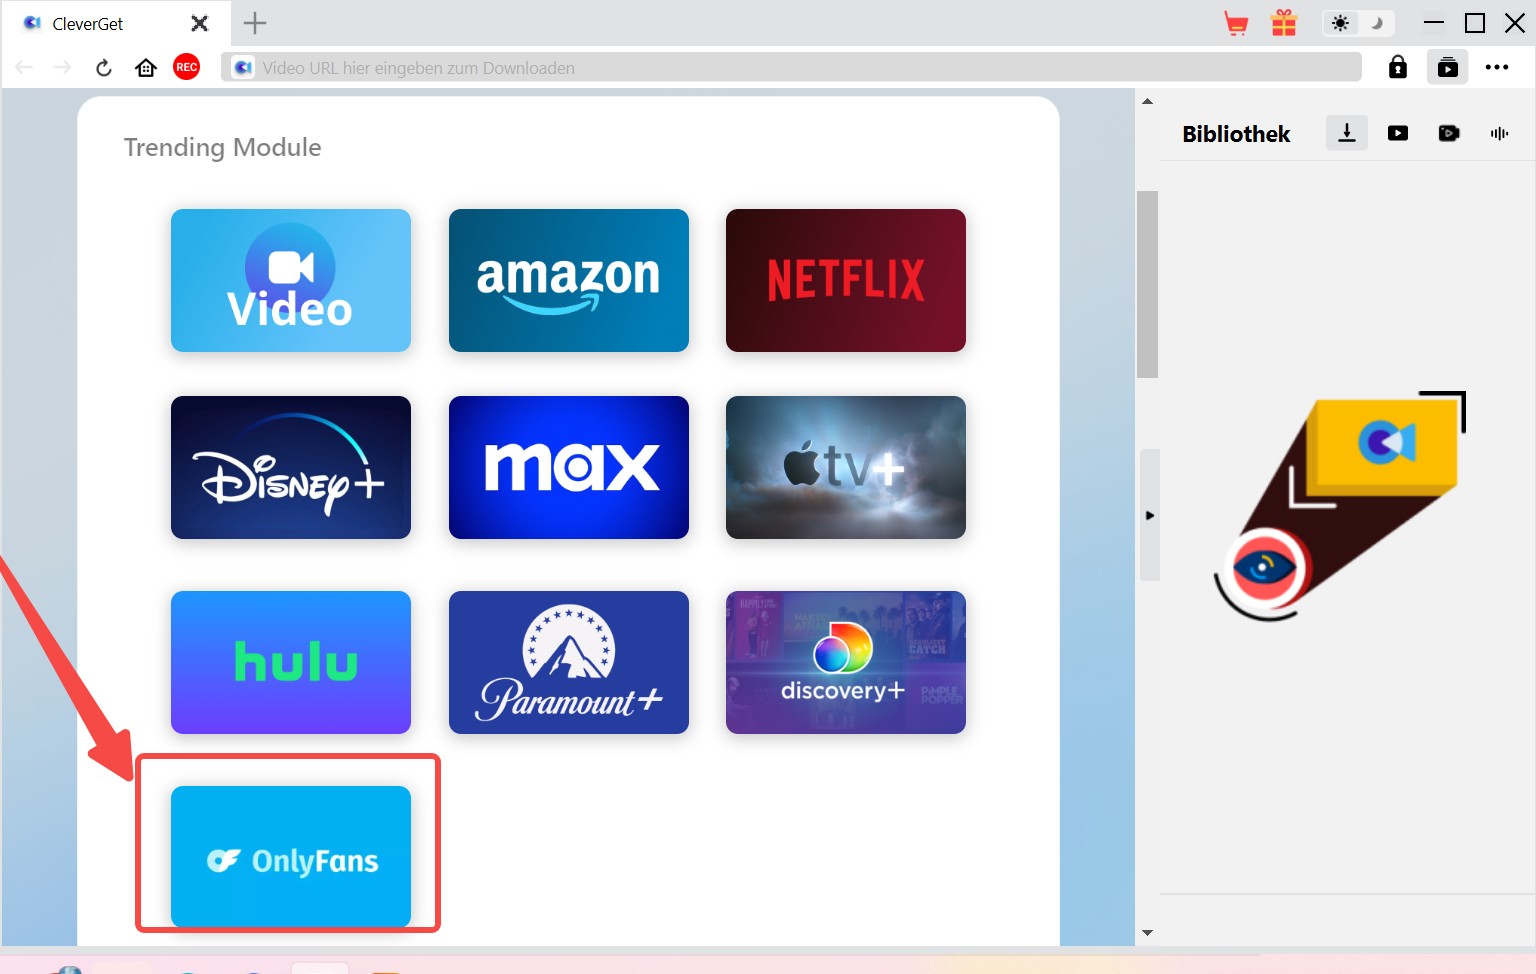Open the three-dot more menu

pos(1497,67)
